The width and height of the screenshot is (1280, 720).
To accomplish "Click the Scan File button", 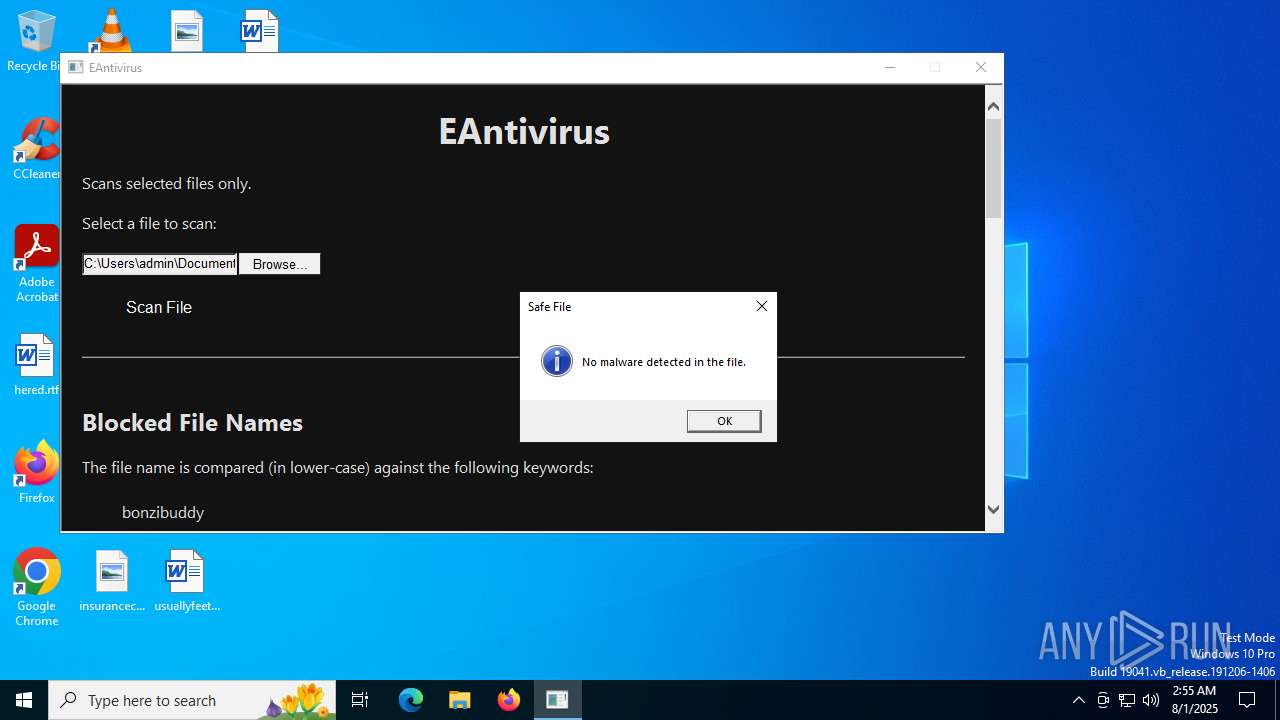I will pos(159,307).
